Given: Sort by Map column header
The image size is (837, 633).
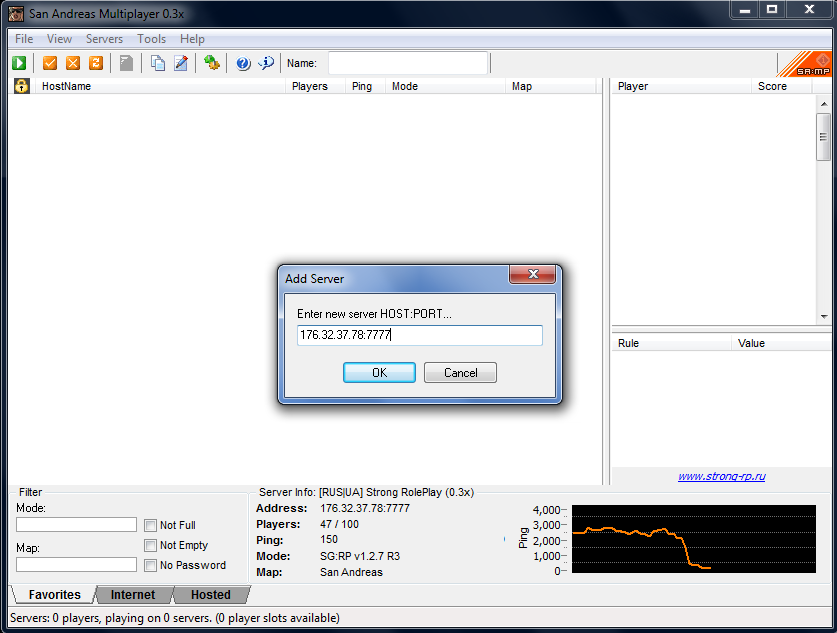Looking at the screenshot, I should coord(551,86).
